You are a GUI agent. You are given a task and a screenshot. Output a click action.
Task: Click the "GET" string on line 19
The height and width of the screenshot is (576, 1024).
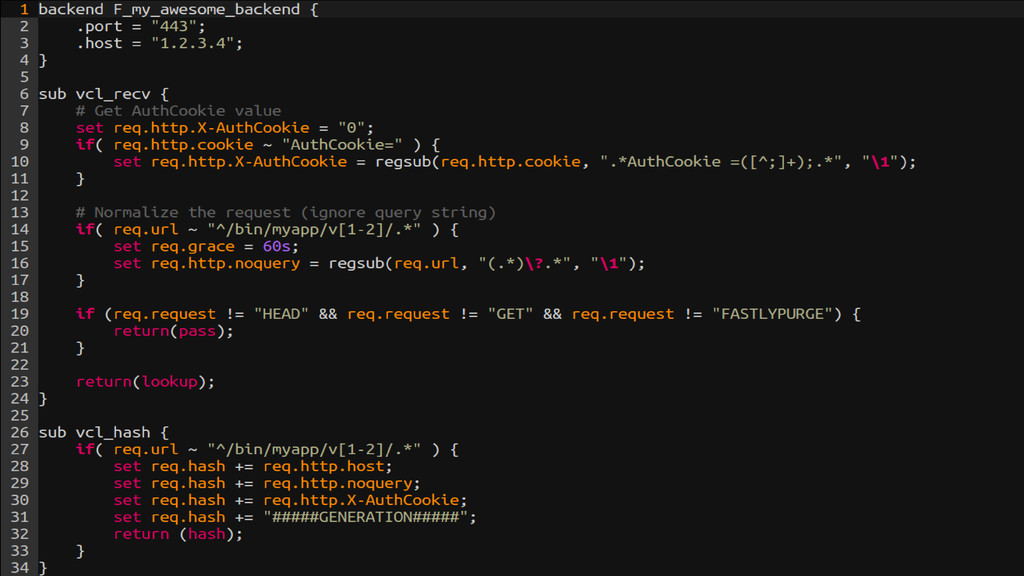point(510,314)
